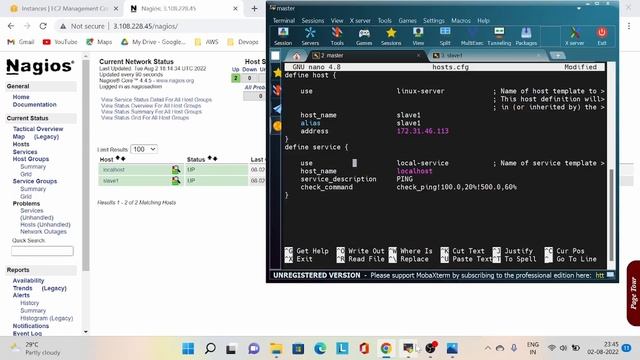Screen dimensions: 640x360
Task: Open Devops bookmarks folder
Action: tap(243, 42)
